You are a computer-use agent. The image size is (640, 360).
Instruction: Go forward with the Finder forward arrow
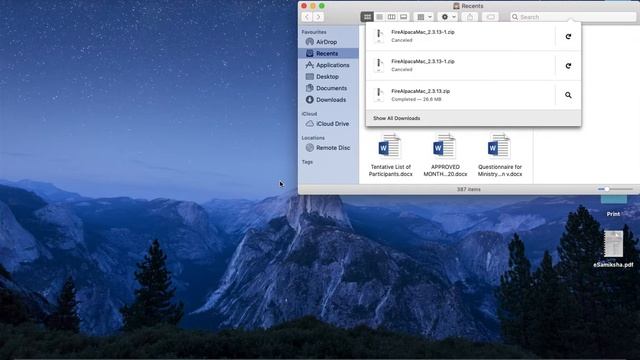pos(318,17)
